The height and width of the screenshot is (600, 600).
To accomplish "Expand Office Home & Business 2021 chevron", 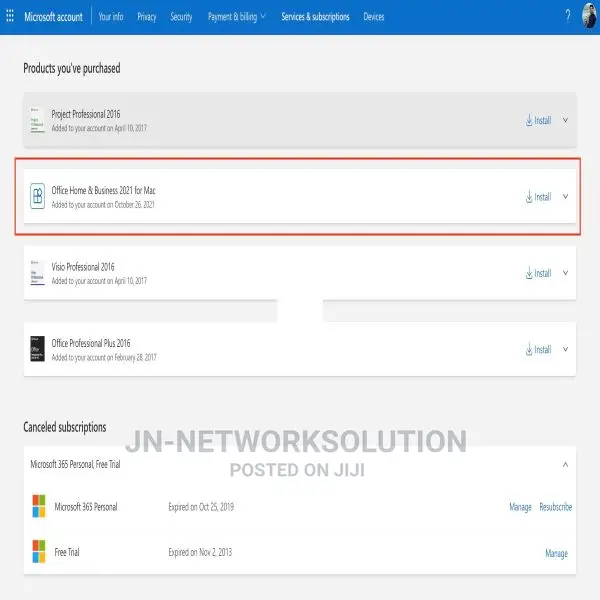I will pos(565,196).
